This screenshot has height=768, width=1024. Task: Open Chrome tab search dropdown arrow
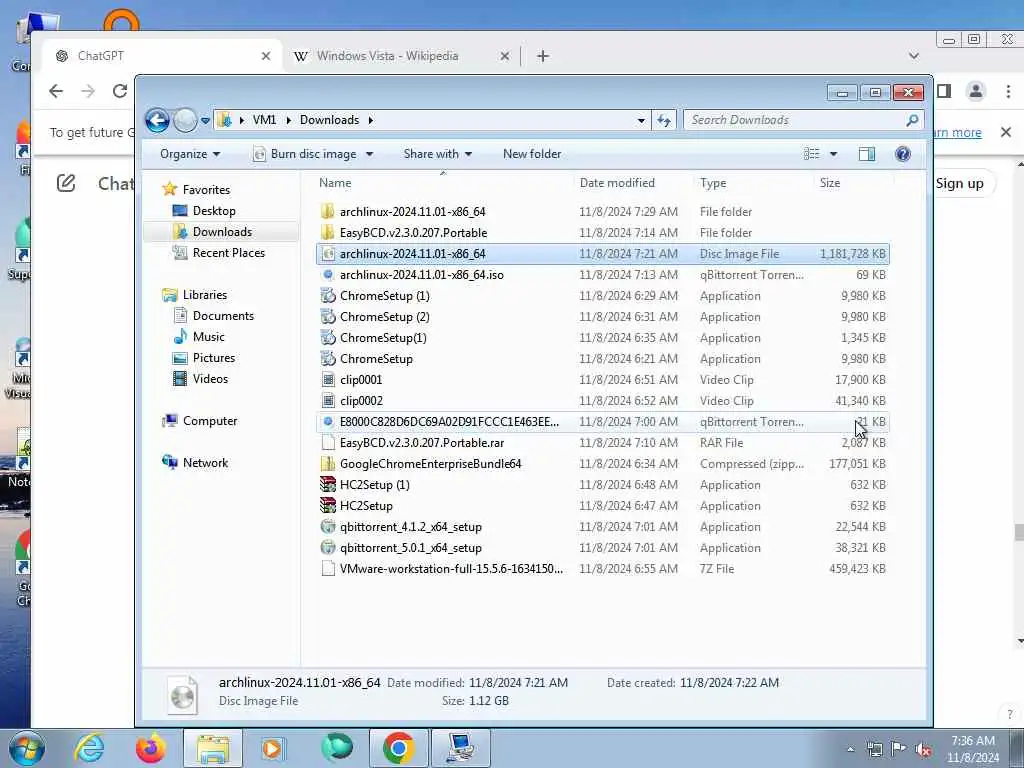pos(914,56)
